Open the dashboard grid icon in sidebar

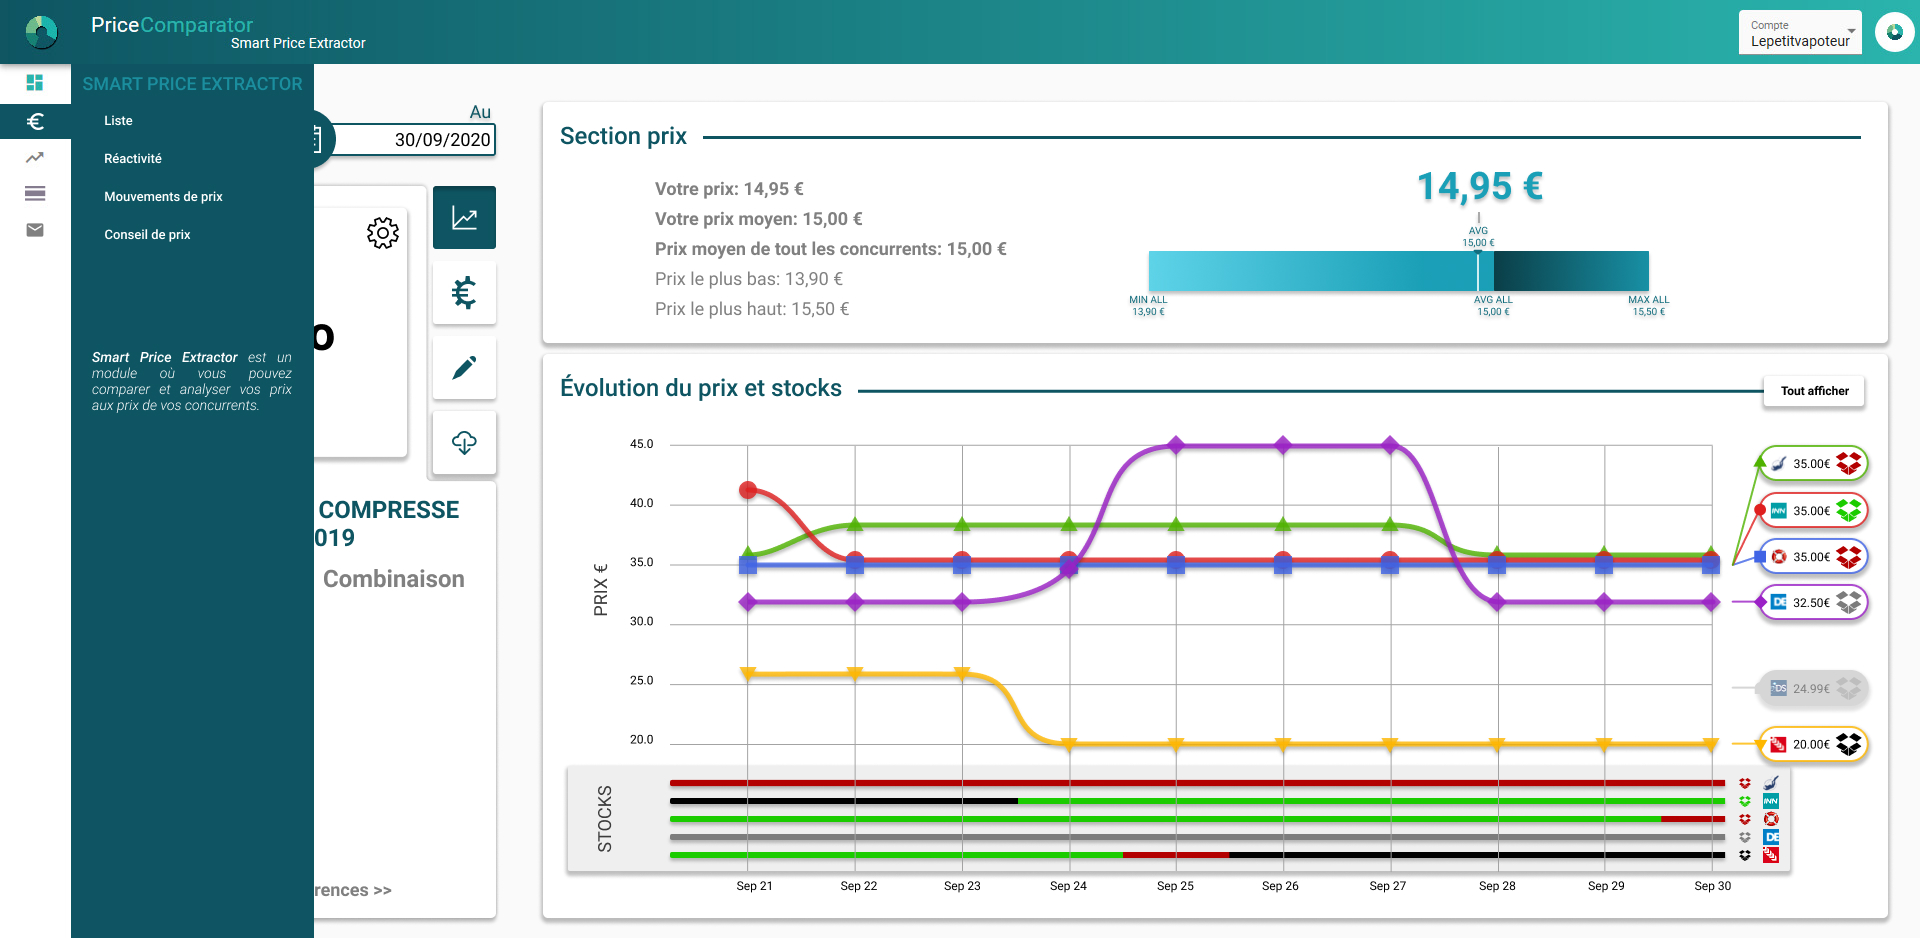tap(35, 82)
